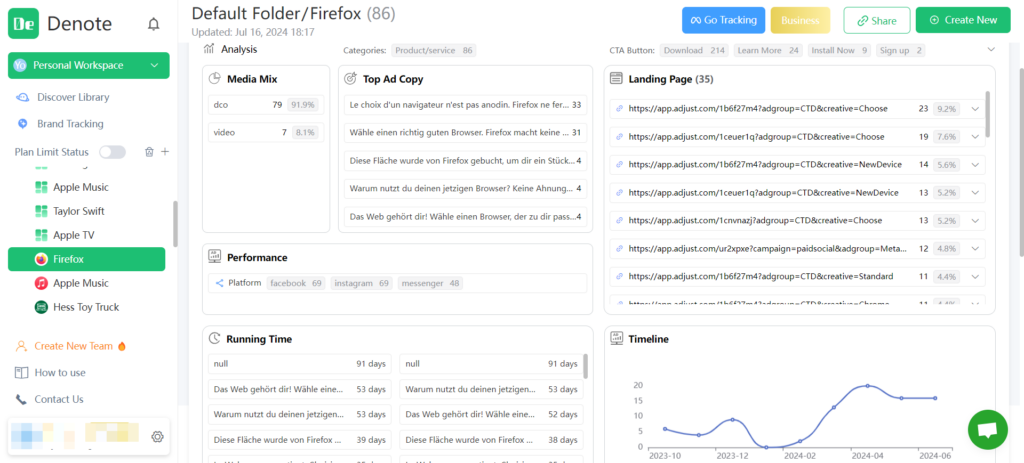Click How to use book icon

[22, 373]
